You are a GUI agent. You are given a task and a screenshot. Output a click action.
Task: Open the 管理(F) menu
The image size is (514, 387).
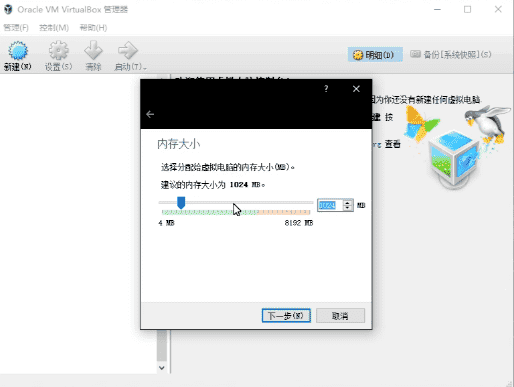[x=16, y=28]
